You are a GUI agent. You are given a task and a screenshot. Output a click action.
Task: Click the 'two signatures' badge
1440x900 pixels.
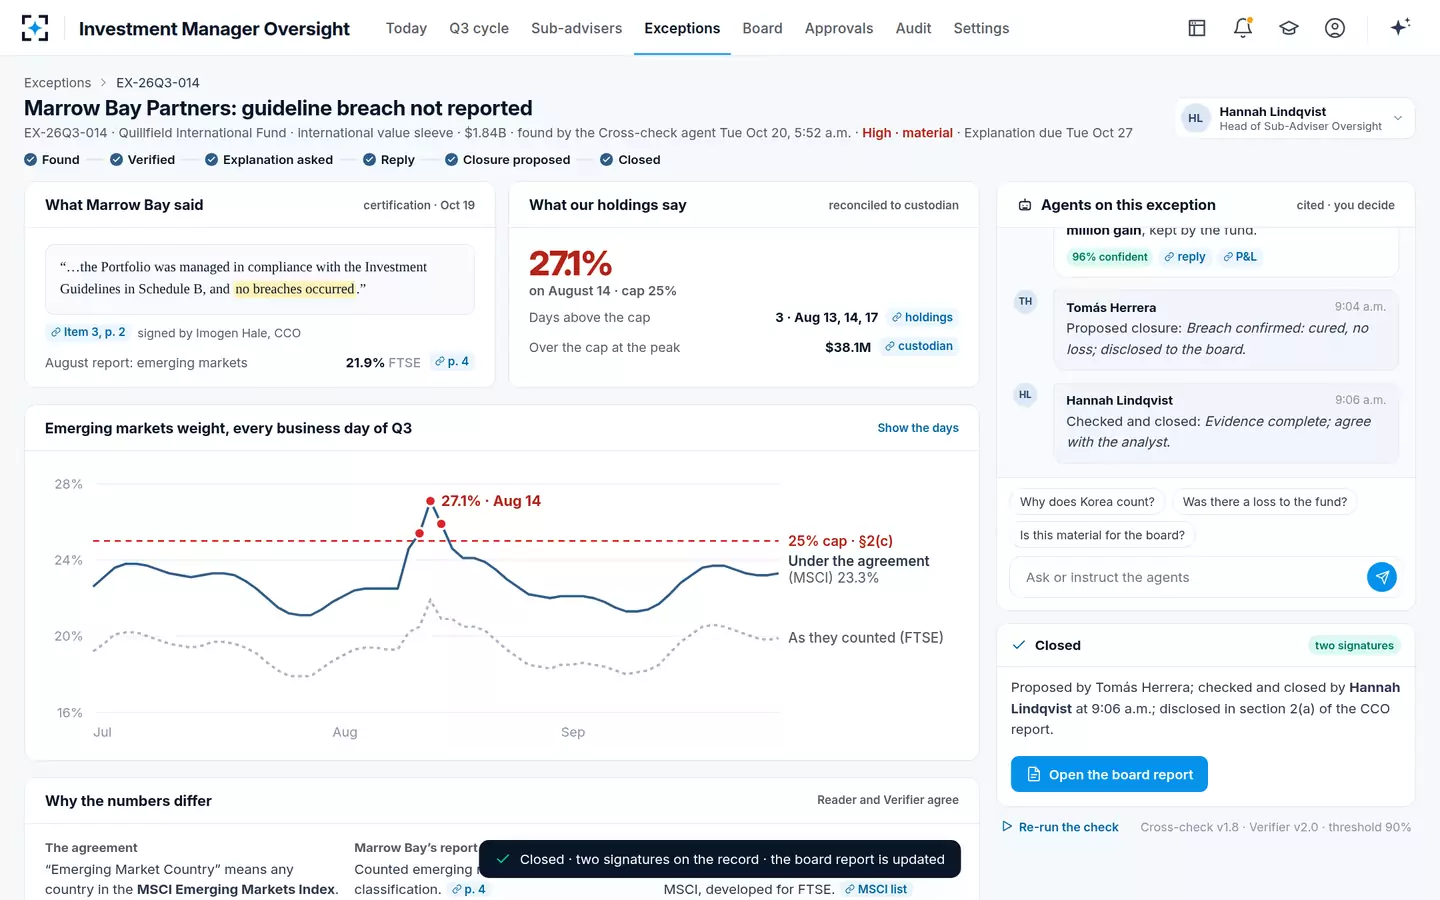coord(1354,646)
